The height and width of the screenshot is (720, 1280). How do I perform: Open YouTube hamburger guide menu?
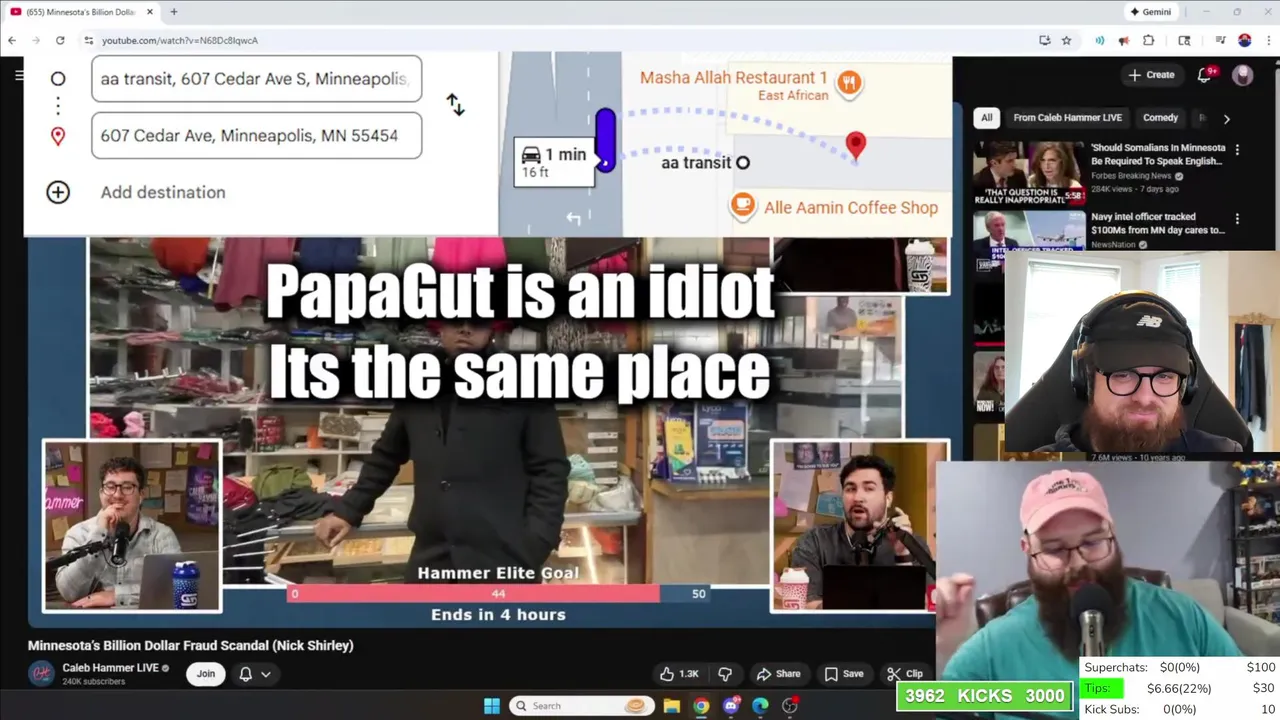pos(18,74)
